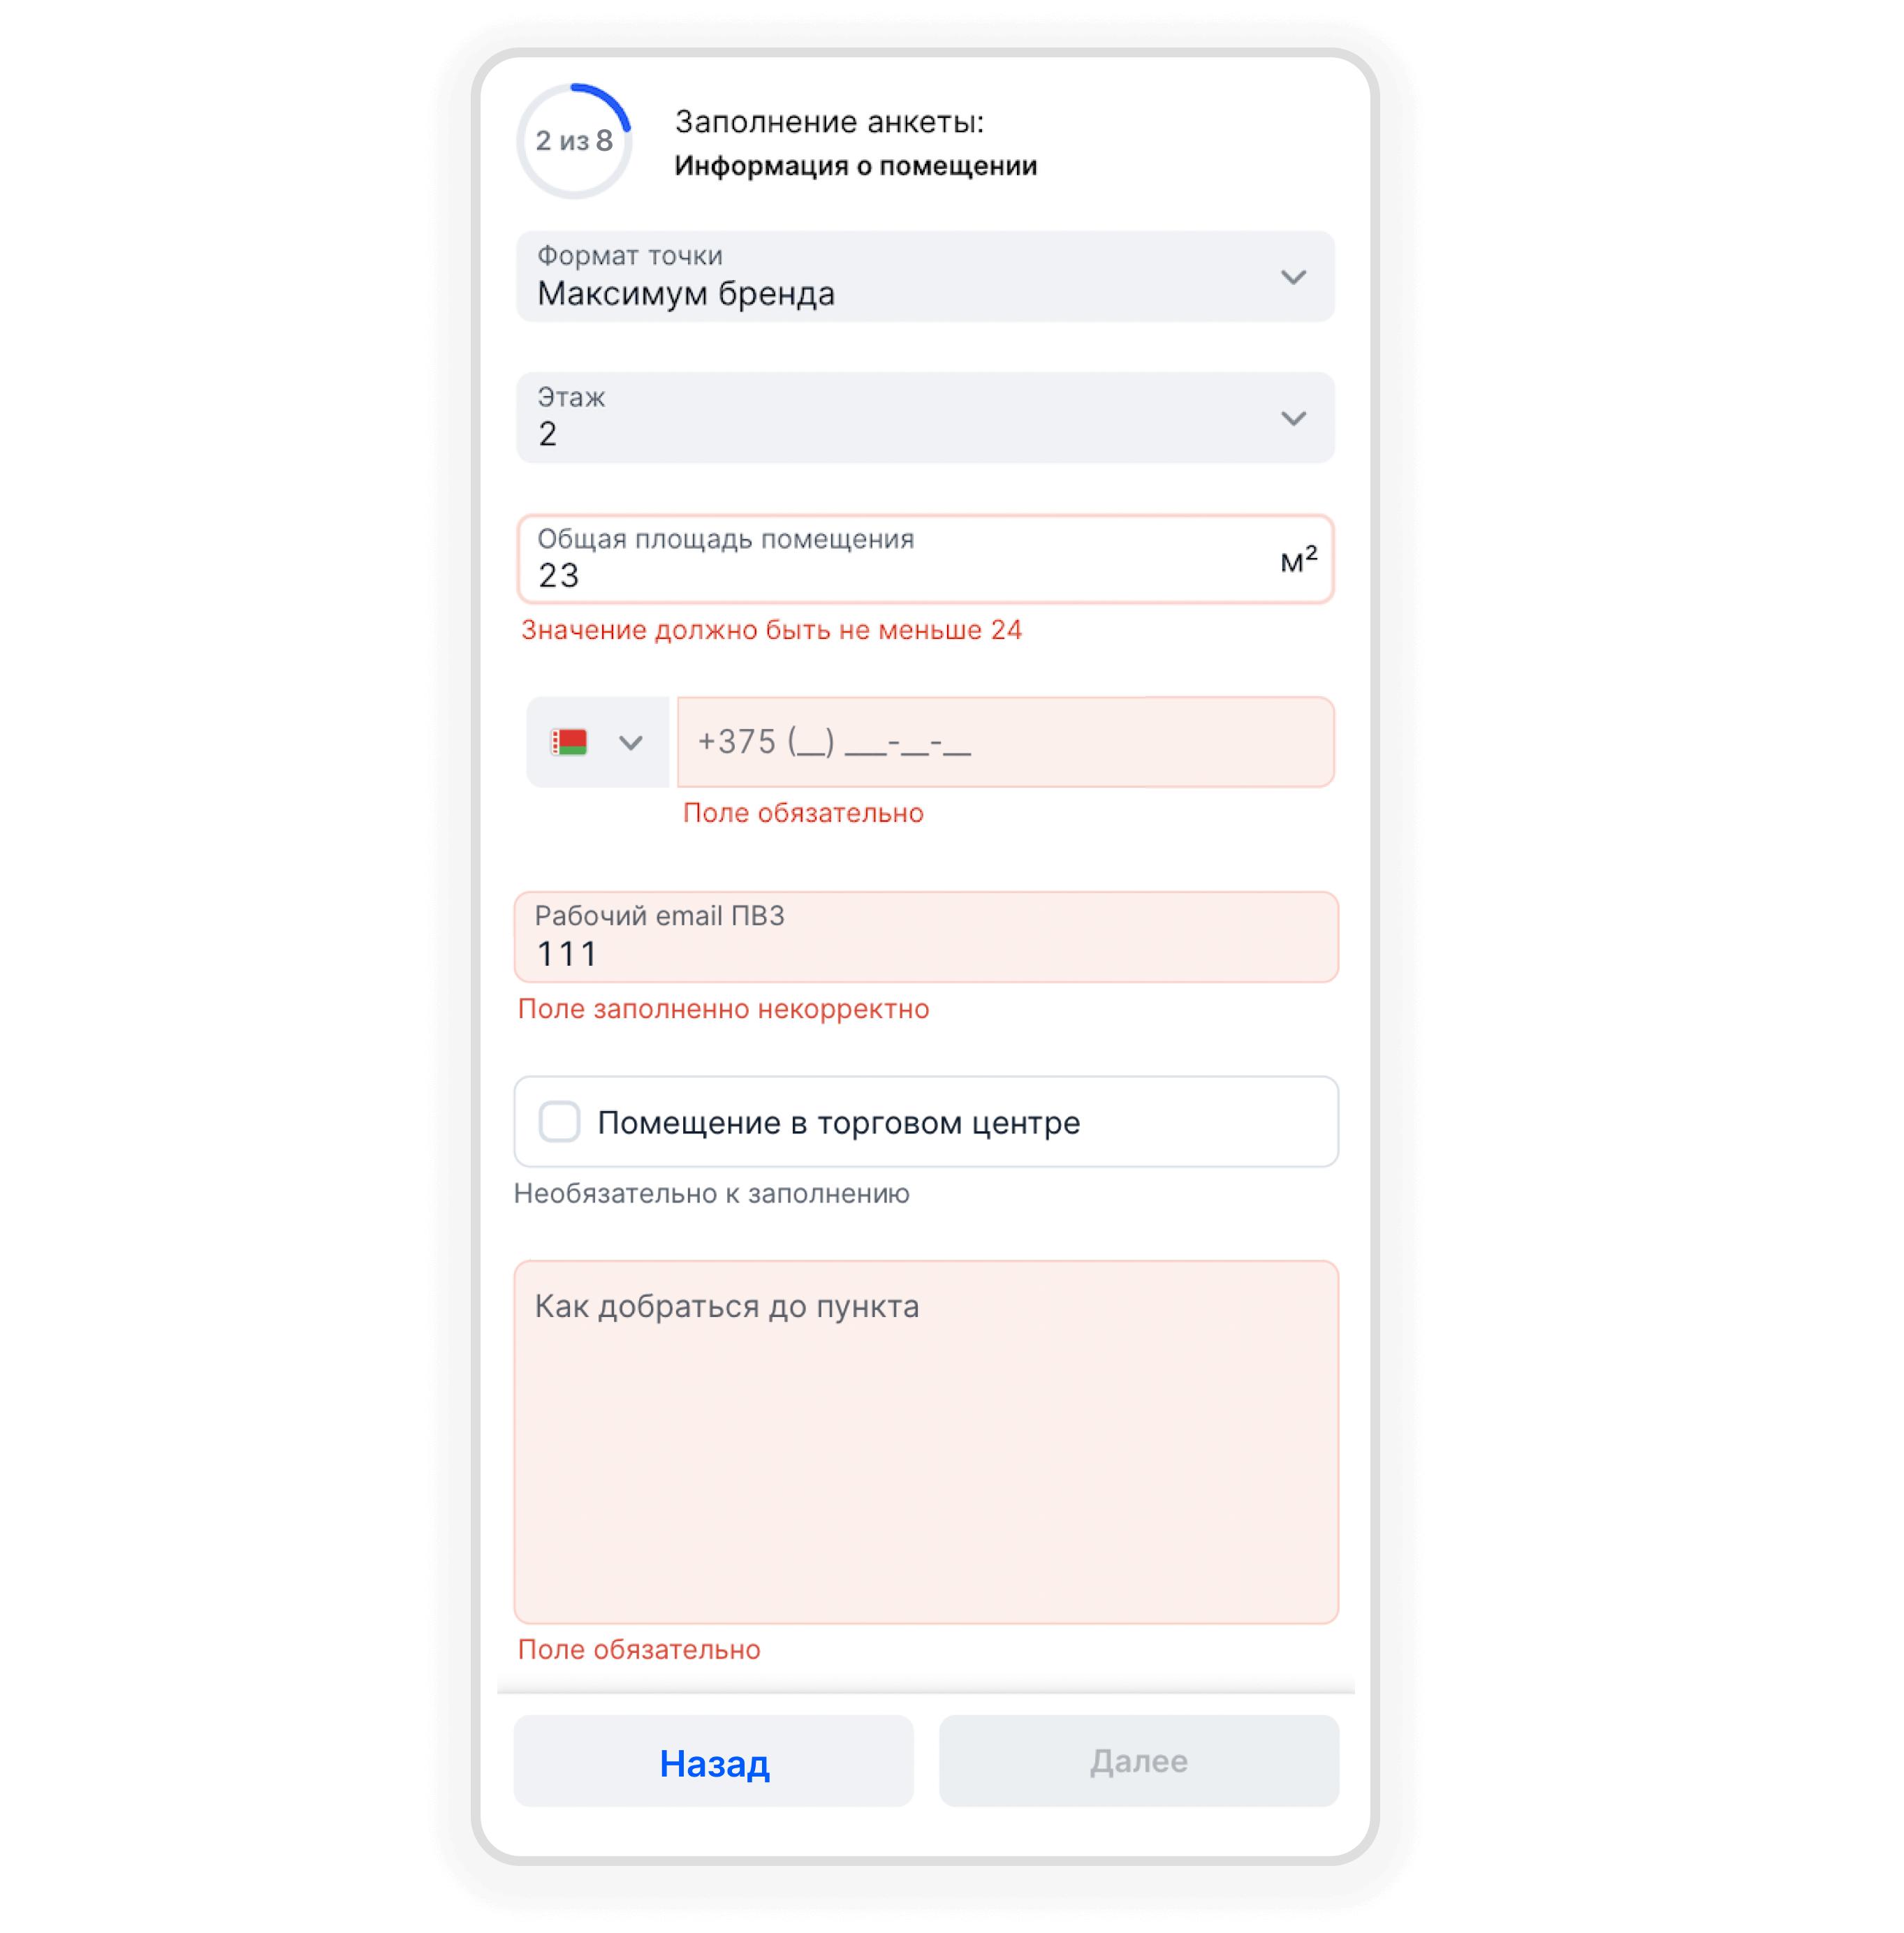
Task: Click the Необязательно к заполнению hint
Action: pyautogui.click(x=711, y=1194)
